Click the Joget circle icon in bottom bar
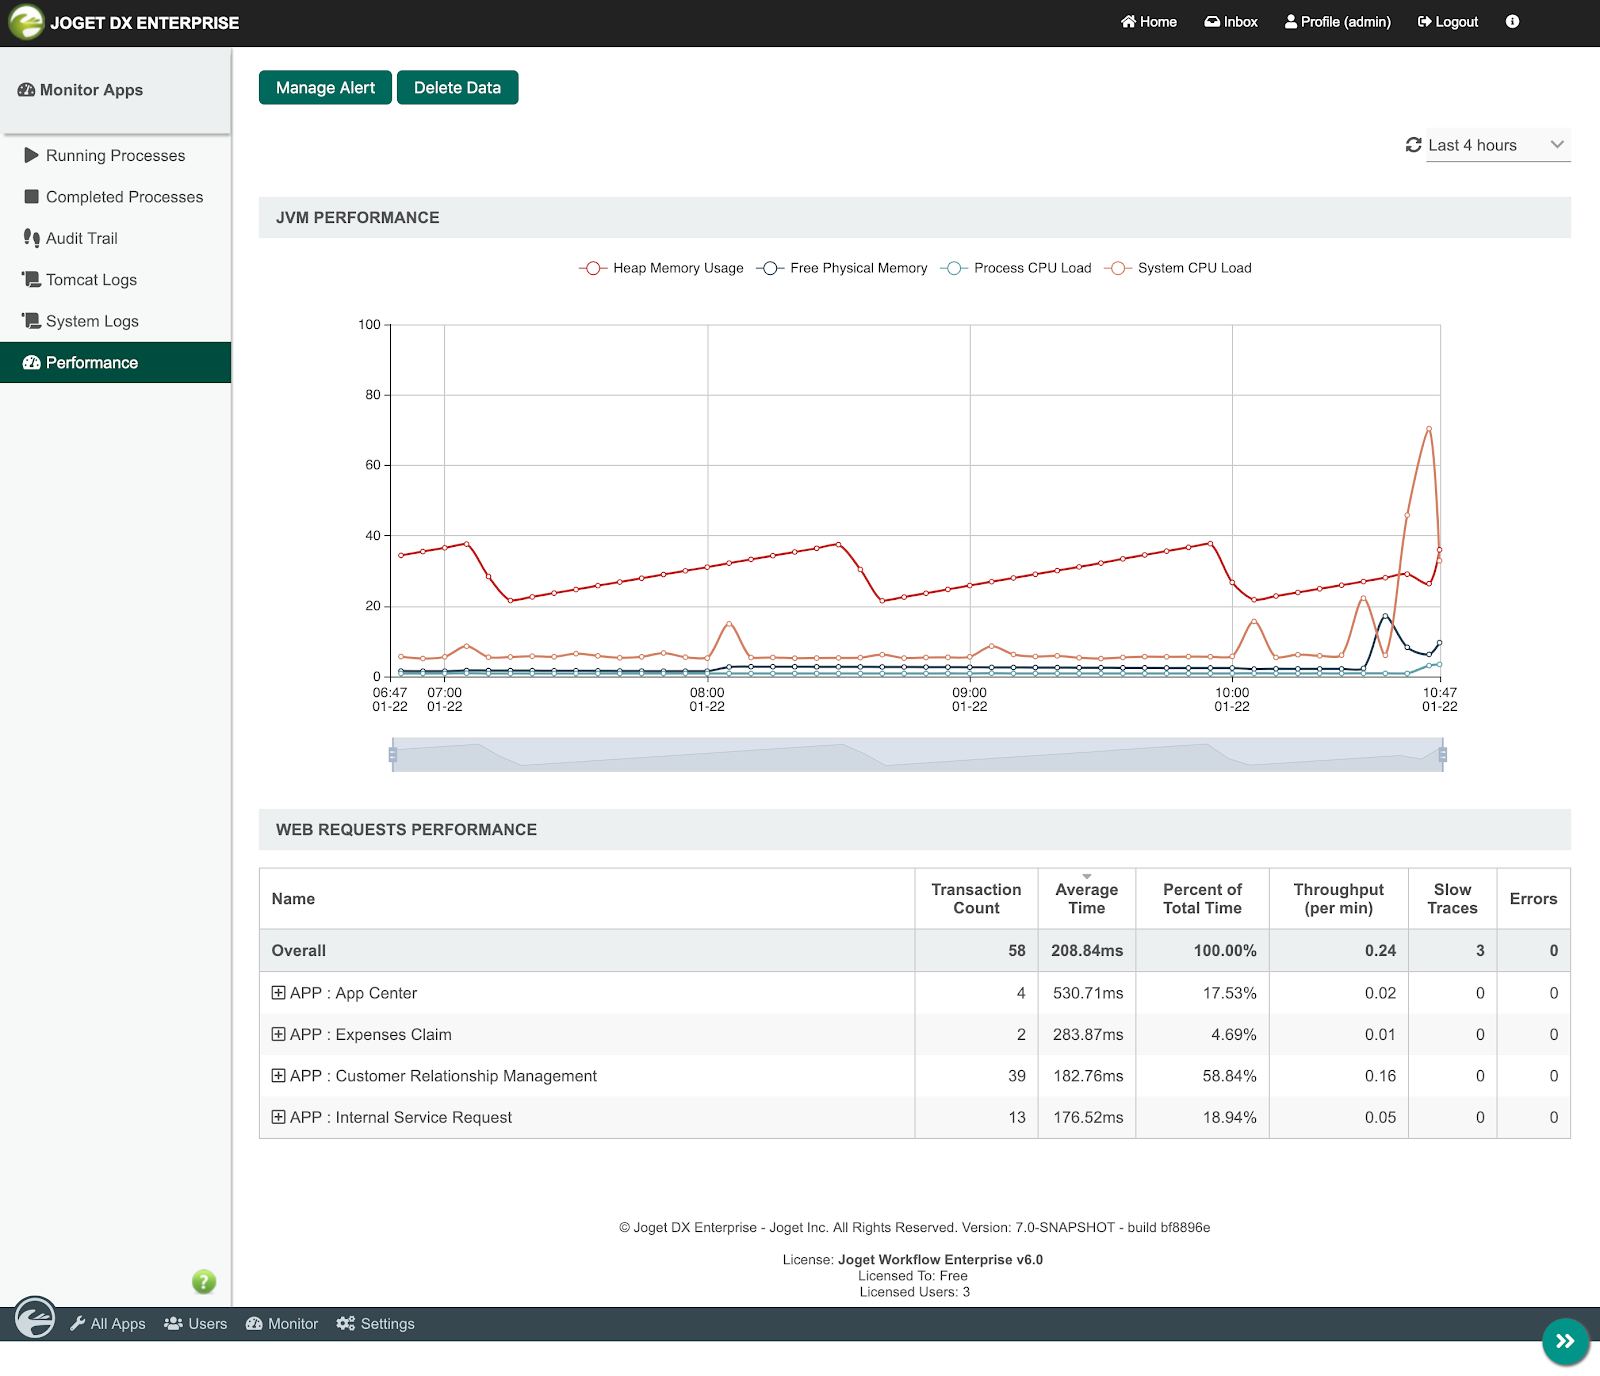Screen dimensions: 1600x1376 coord(35,1317)
